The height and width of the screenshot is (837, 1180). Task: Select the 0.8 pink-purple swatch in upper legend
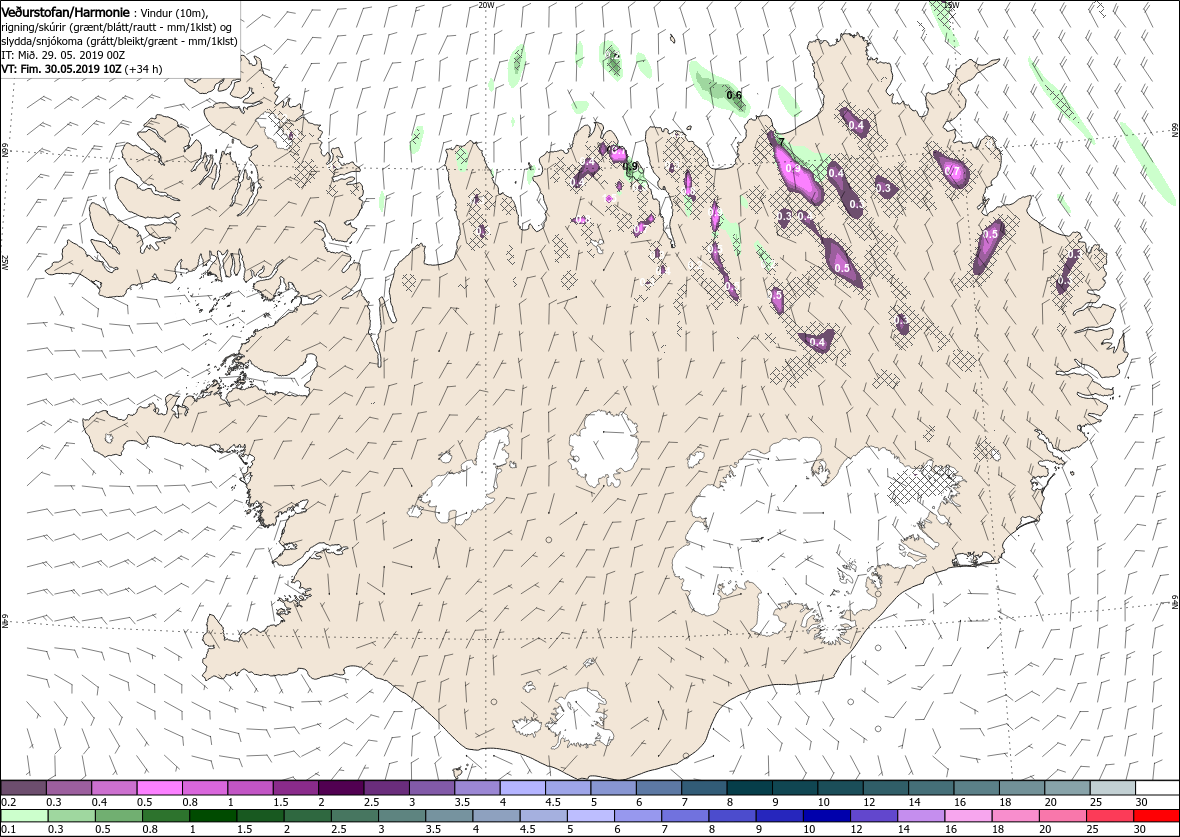pos(205,787)
